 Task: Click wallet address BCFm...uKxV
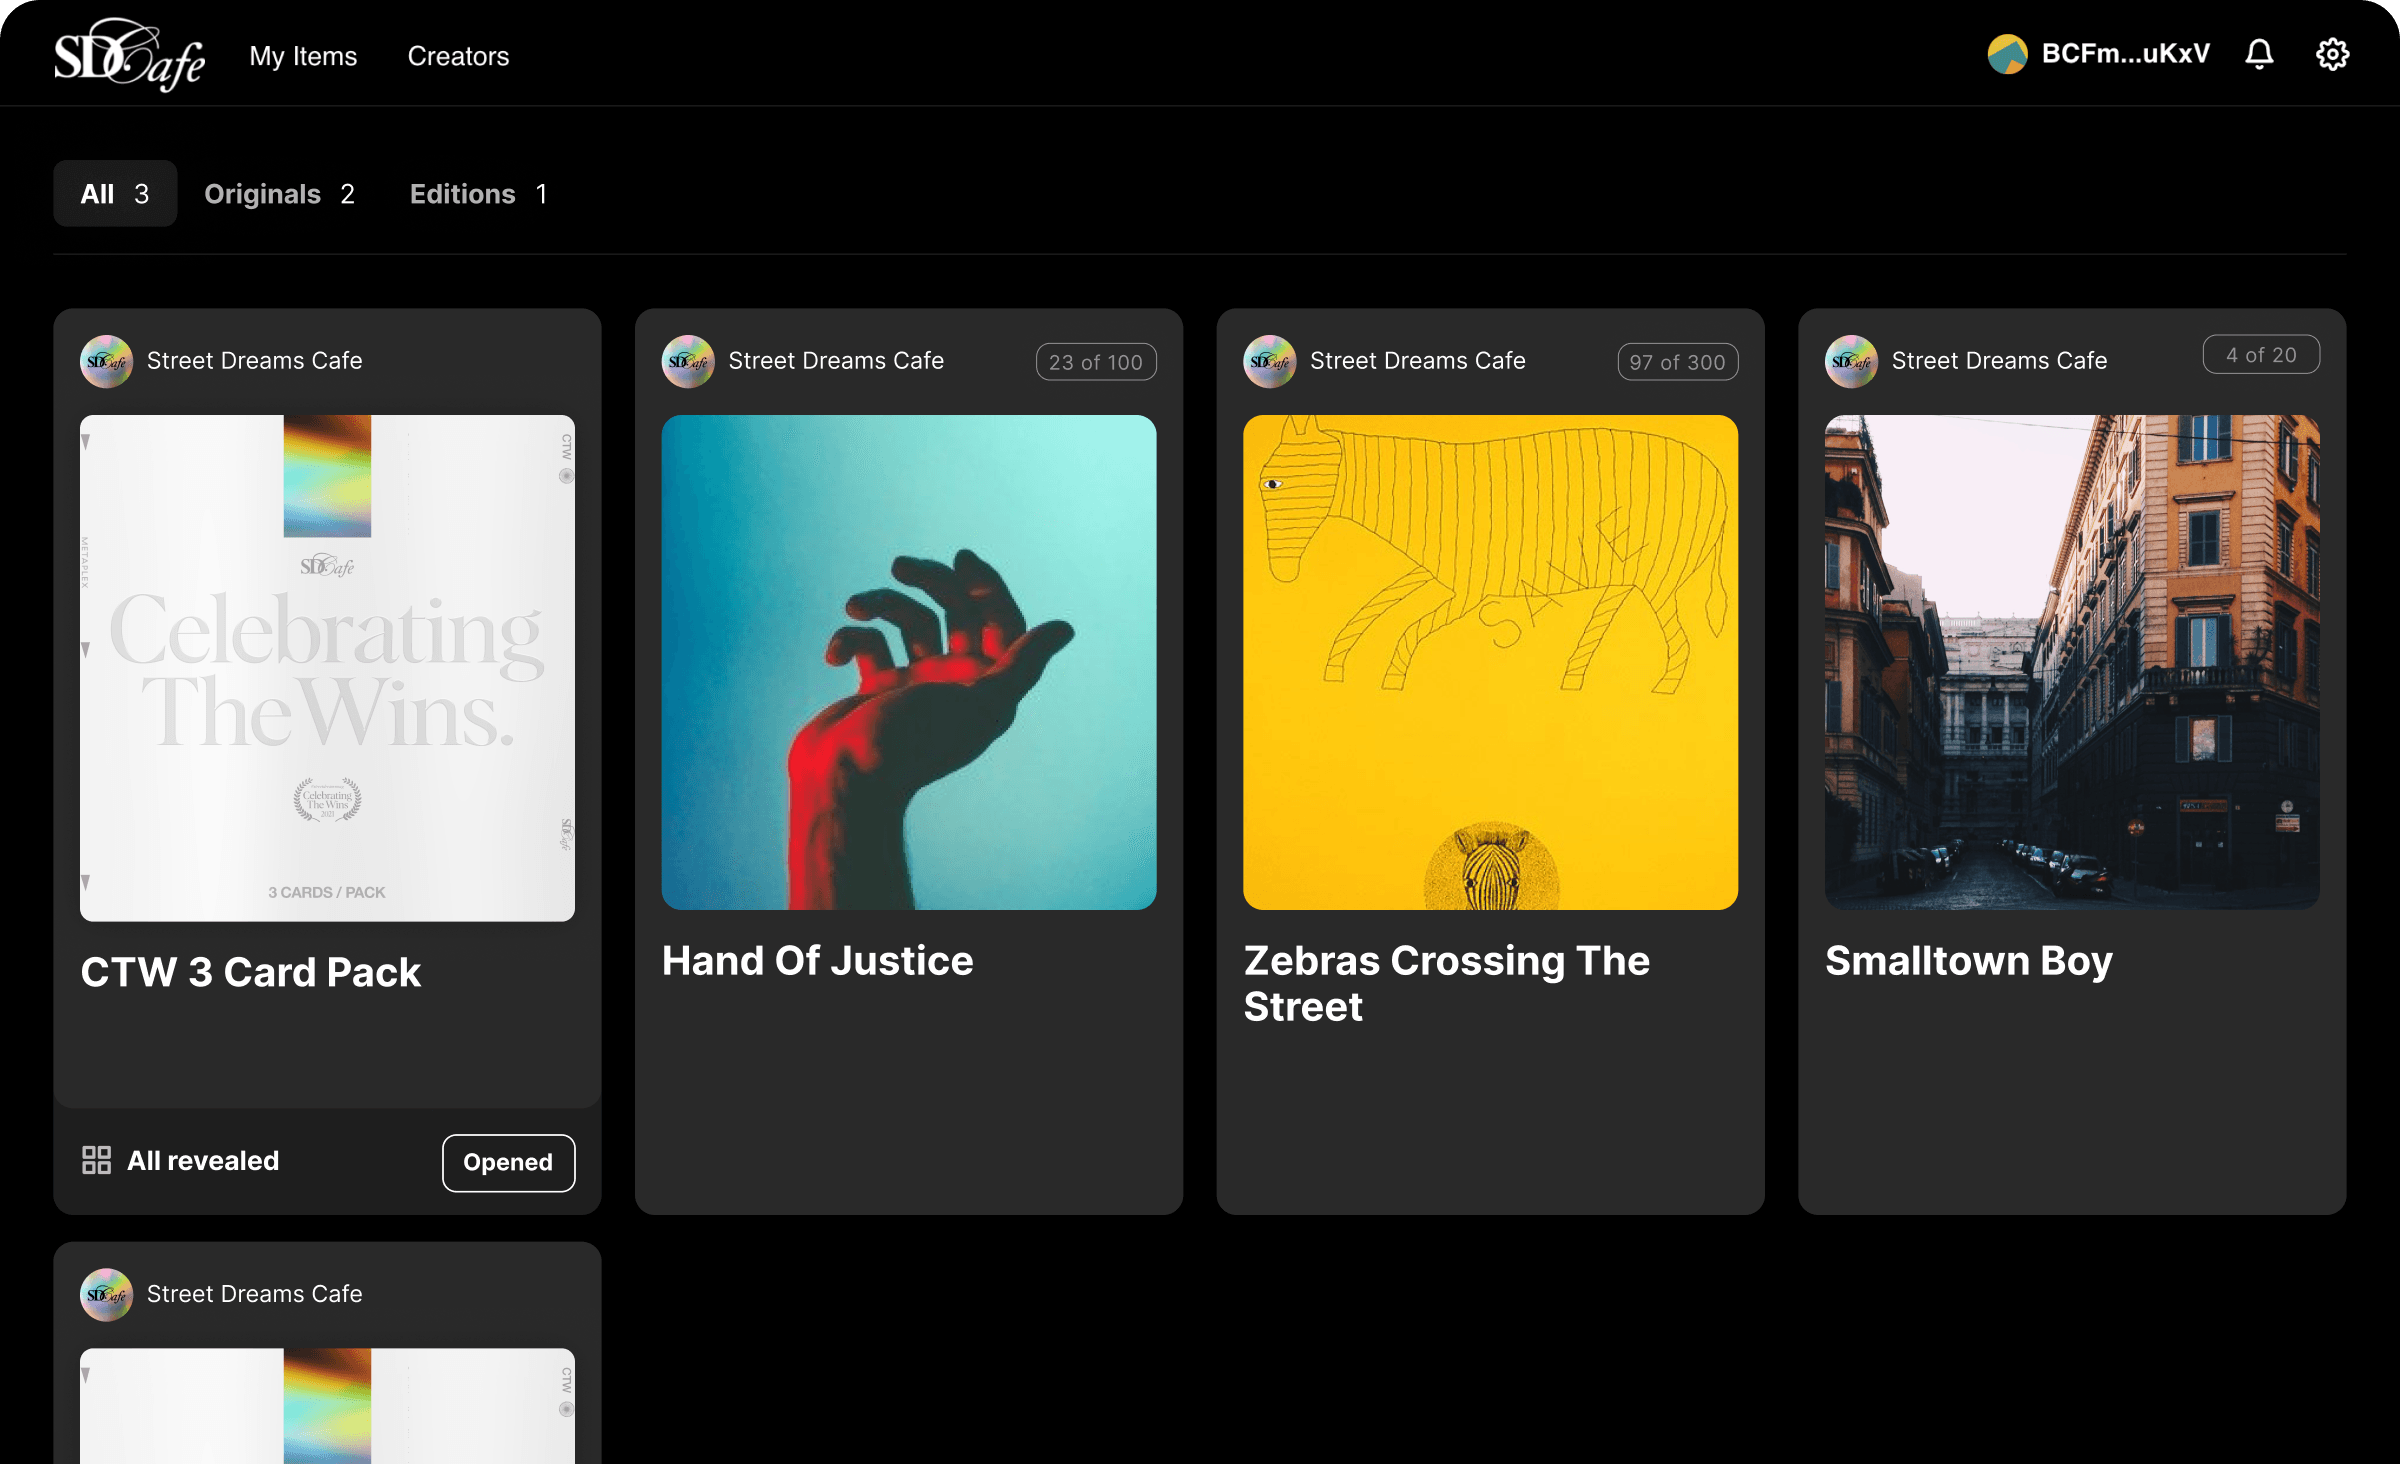pos(2125,54)
